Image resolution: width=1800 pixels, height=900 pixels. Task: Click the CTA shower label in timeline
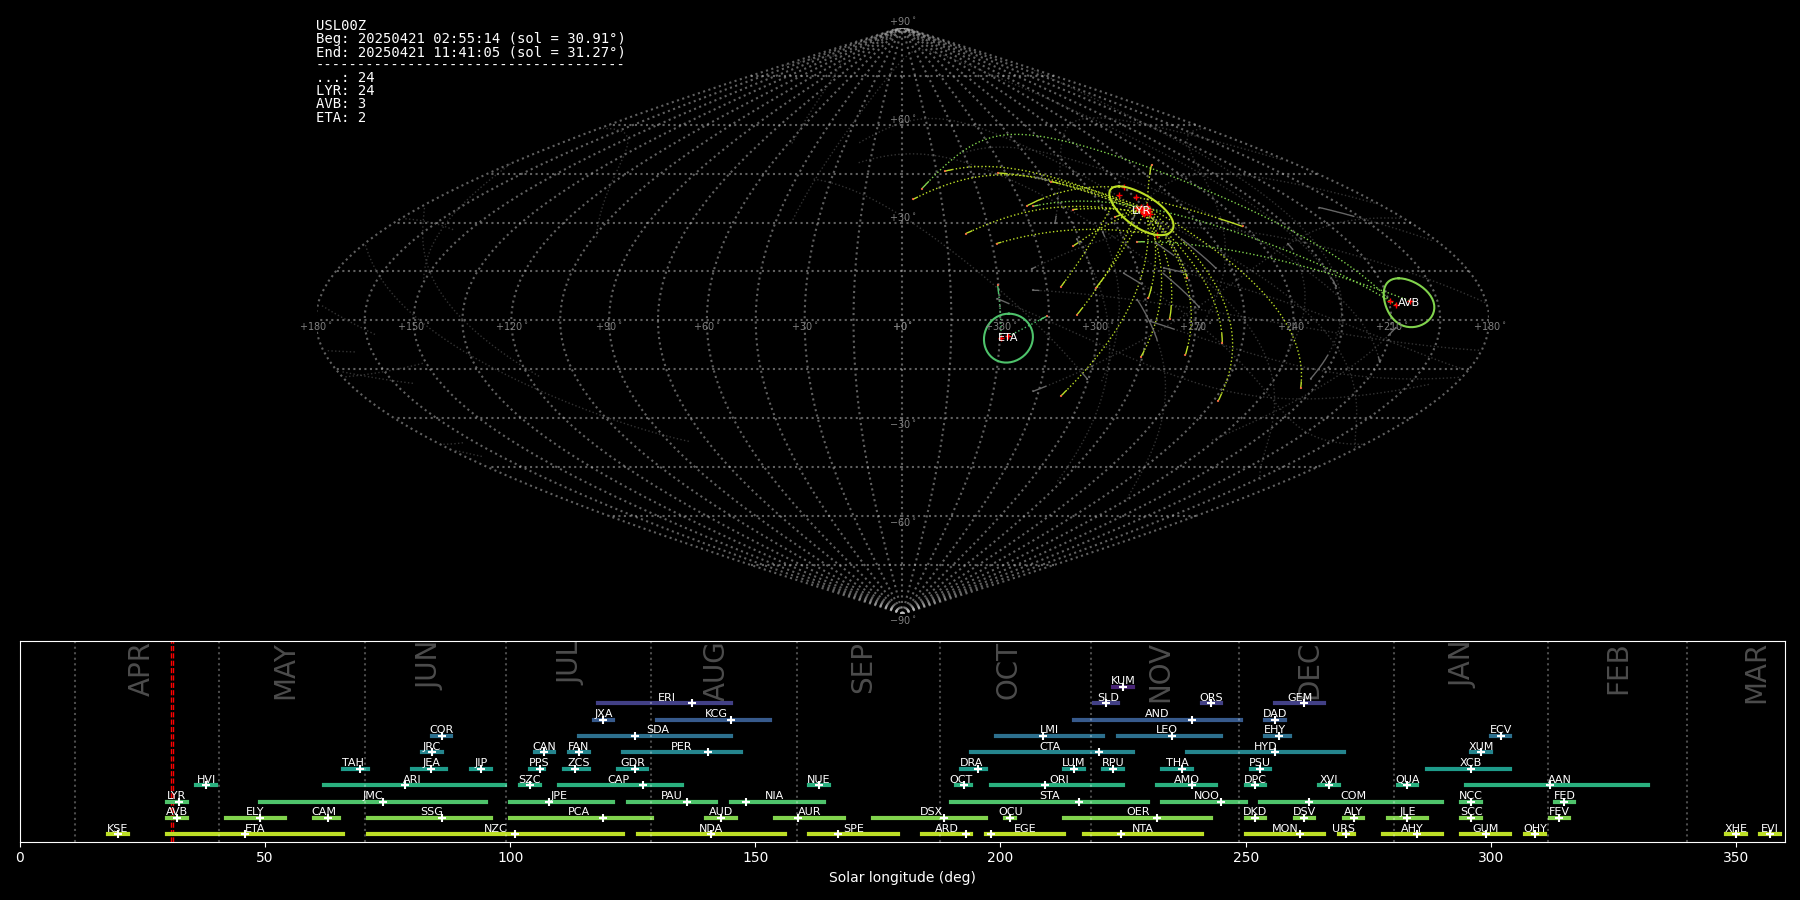click(1050, 747)
